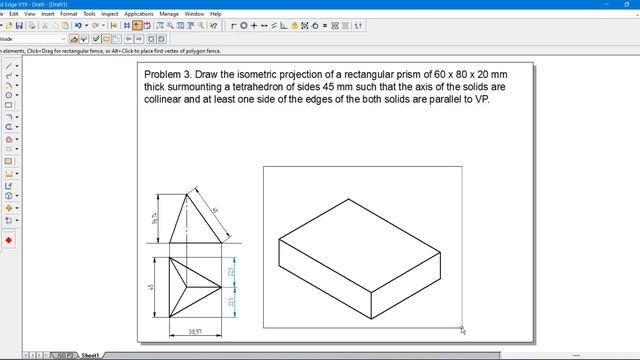Click the Print icon in toolbar
The image size is (640, 360).
[32, 26]
